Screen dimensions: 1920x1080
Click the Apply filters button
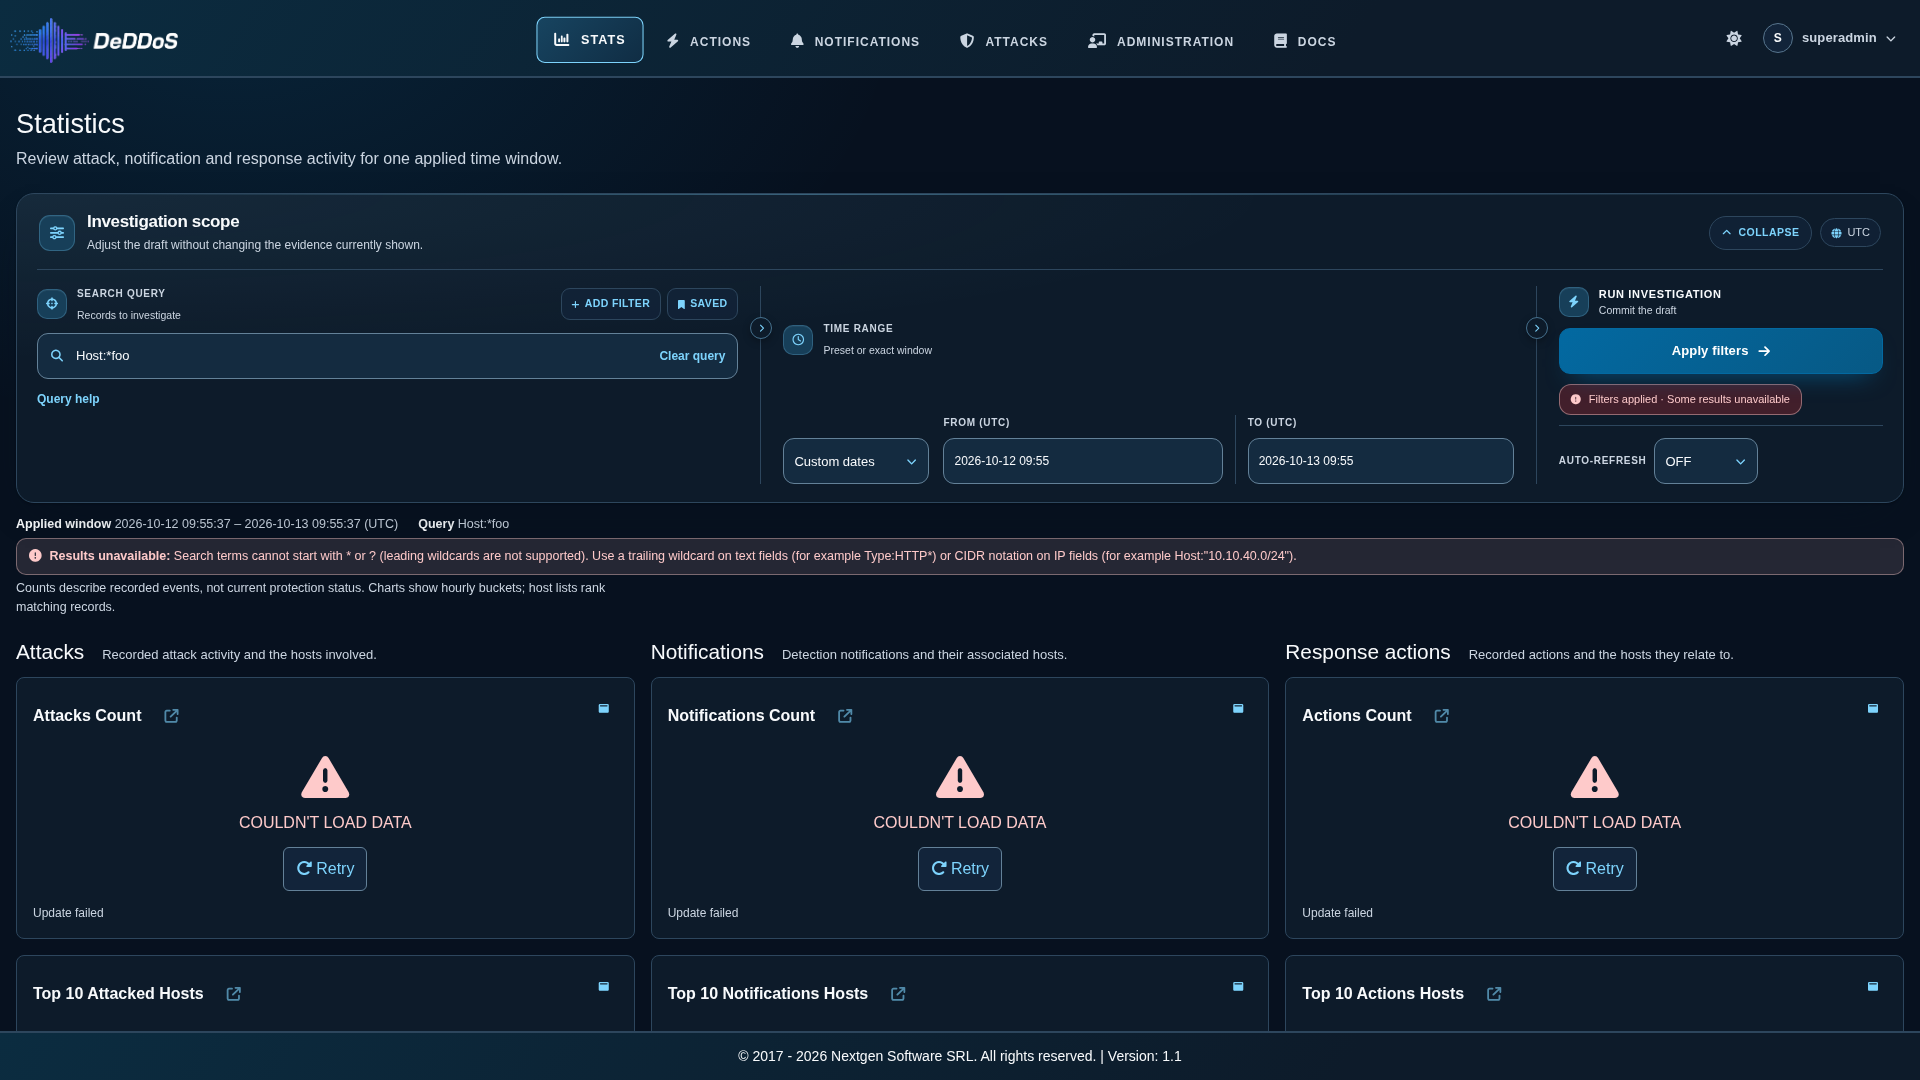tap(1721, 351)
